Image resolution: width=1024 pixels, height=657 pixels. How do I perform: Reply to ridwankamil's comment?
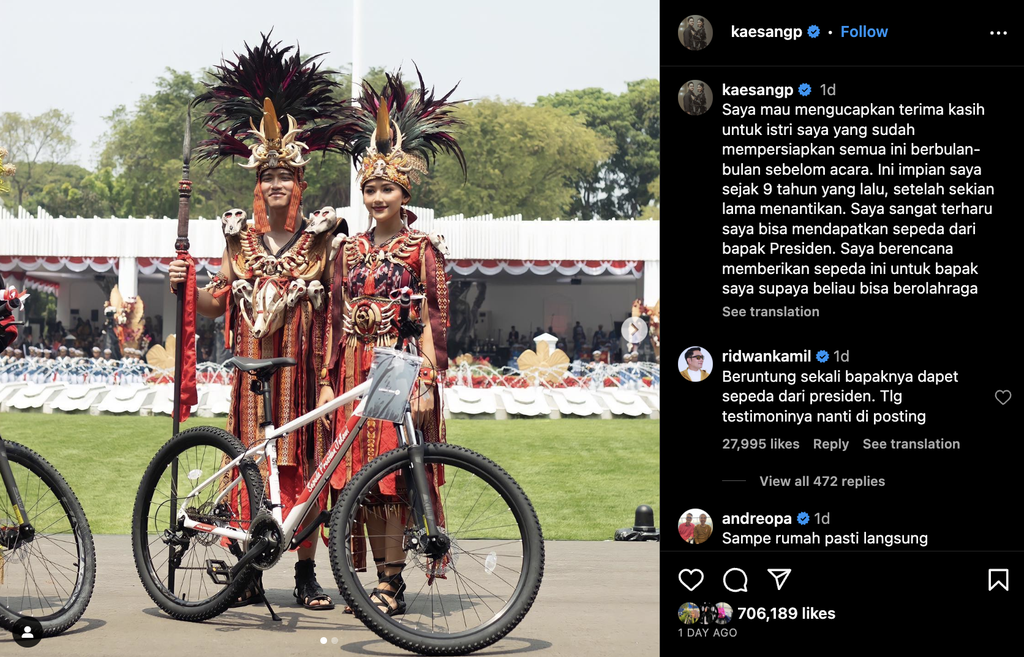click(x=831, y=444)
